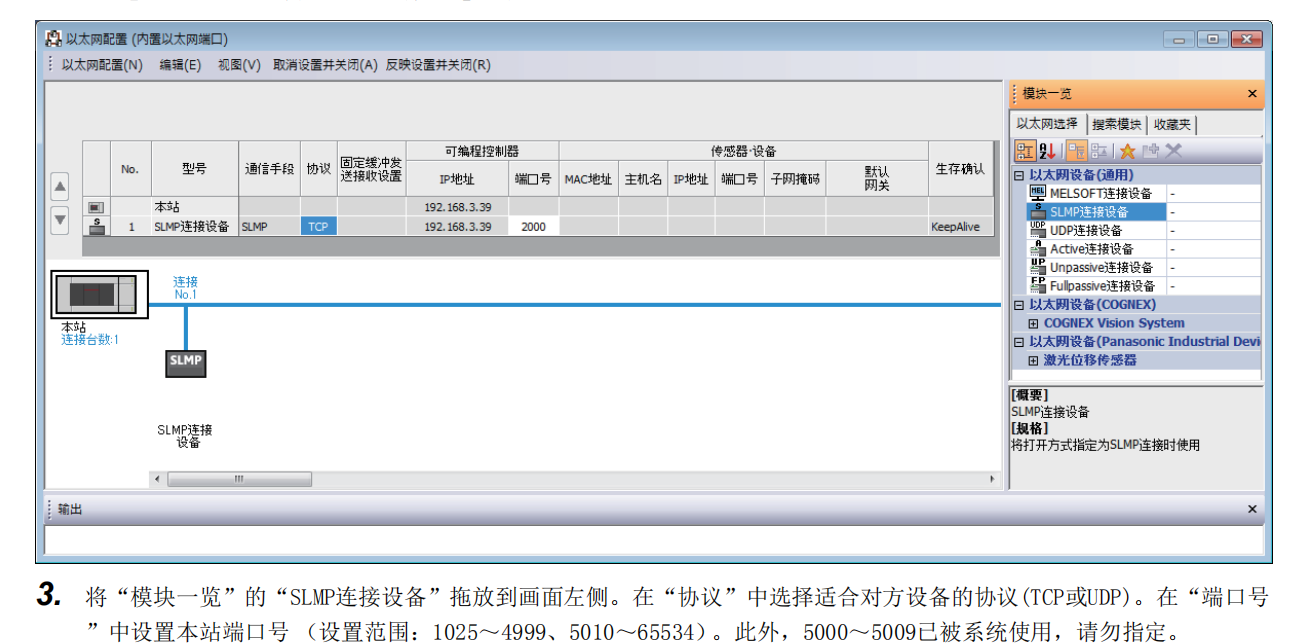Image resolution: width=1304 pixels, height=644 pixels.
Task: Toggle expand-all tree view icon in module toolbar
Action: tap(1076, 151)
